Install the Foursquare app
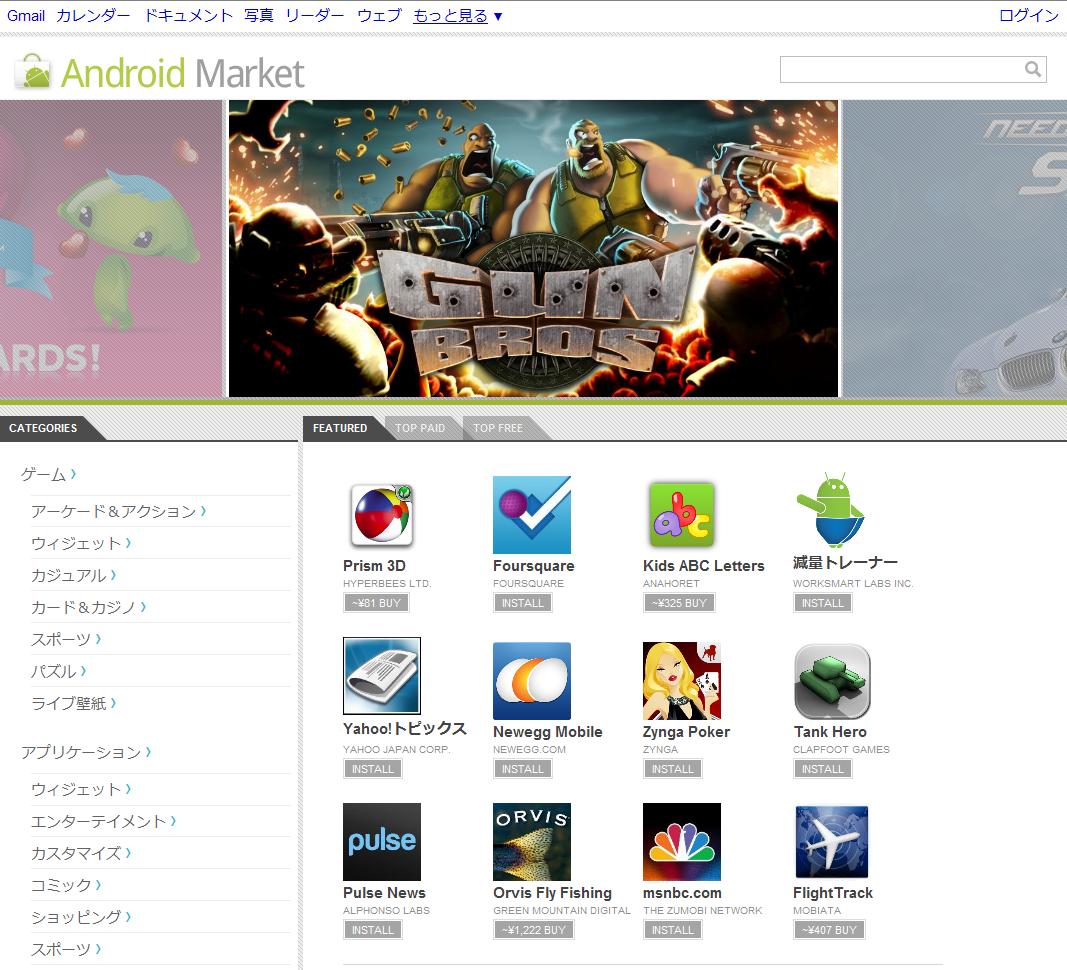The width and height of the screenshot is (1067, 970). (x=523, y=602)
